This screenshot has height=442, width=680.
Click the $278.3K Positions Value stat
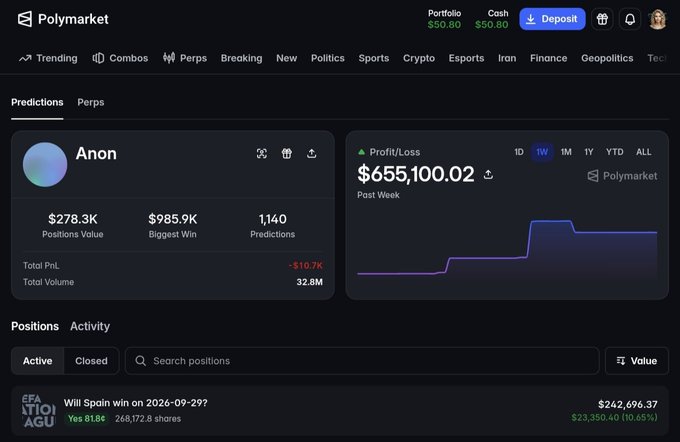click(x=73, y=226)
